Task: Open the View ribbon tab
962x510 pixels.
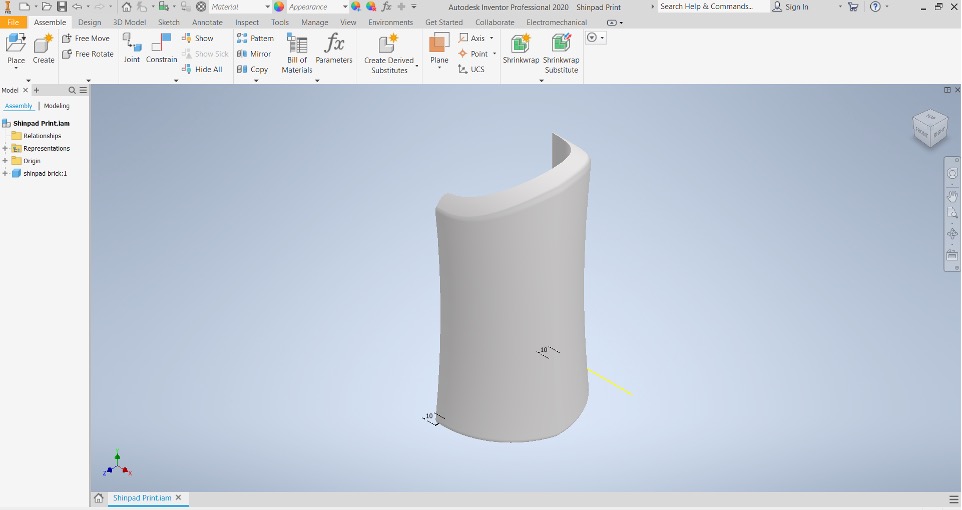Action: [348, 22]
